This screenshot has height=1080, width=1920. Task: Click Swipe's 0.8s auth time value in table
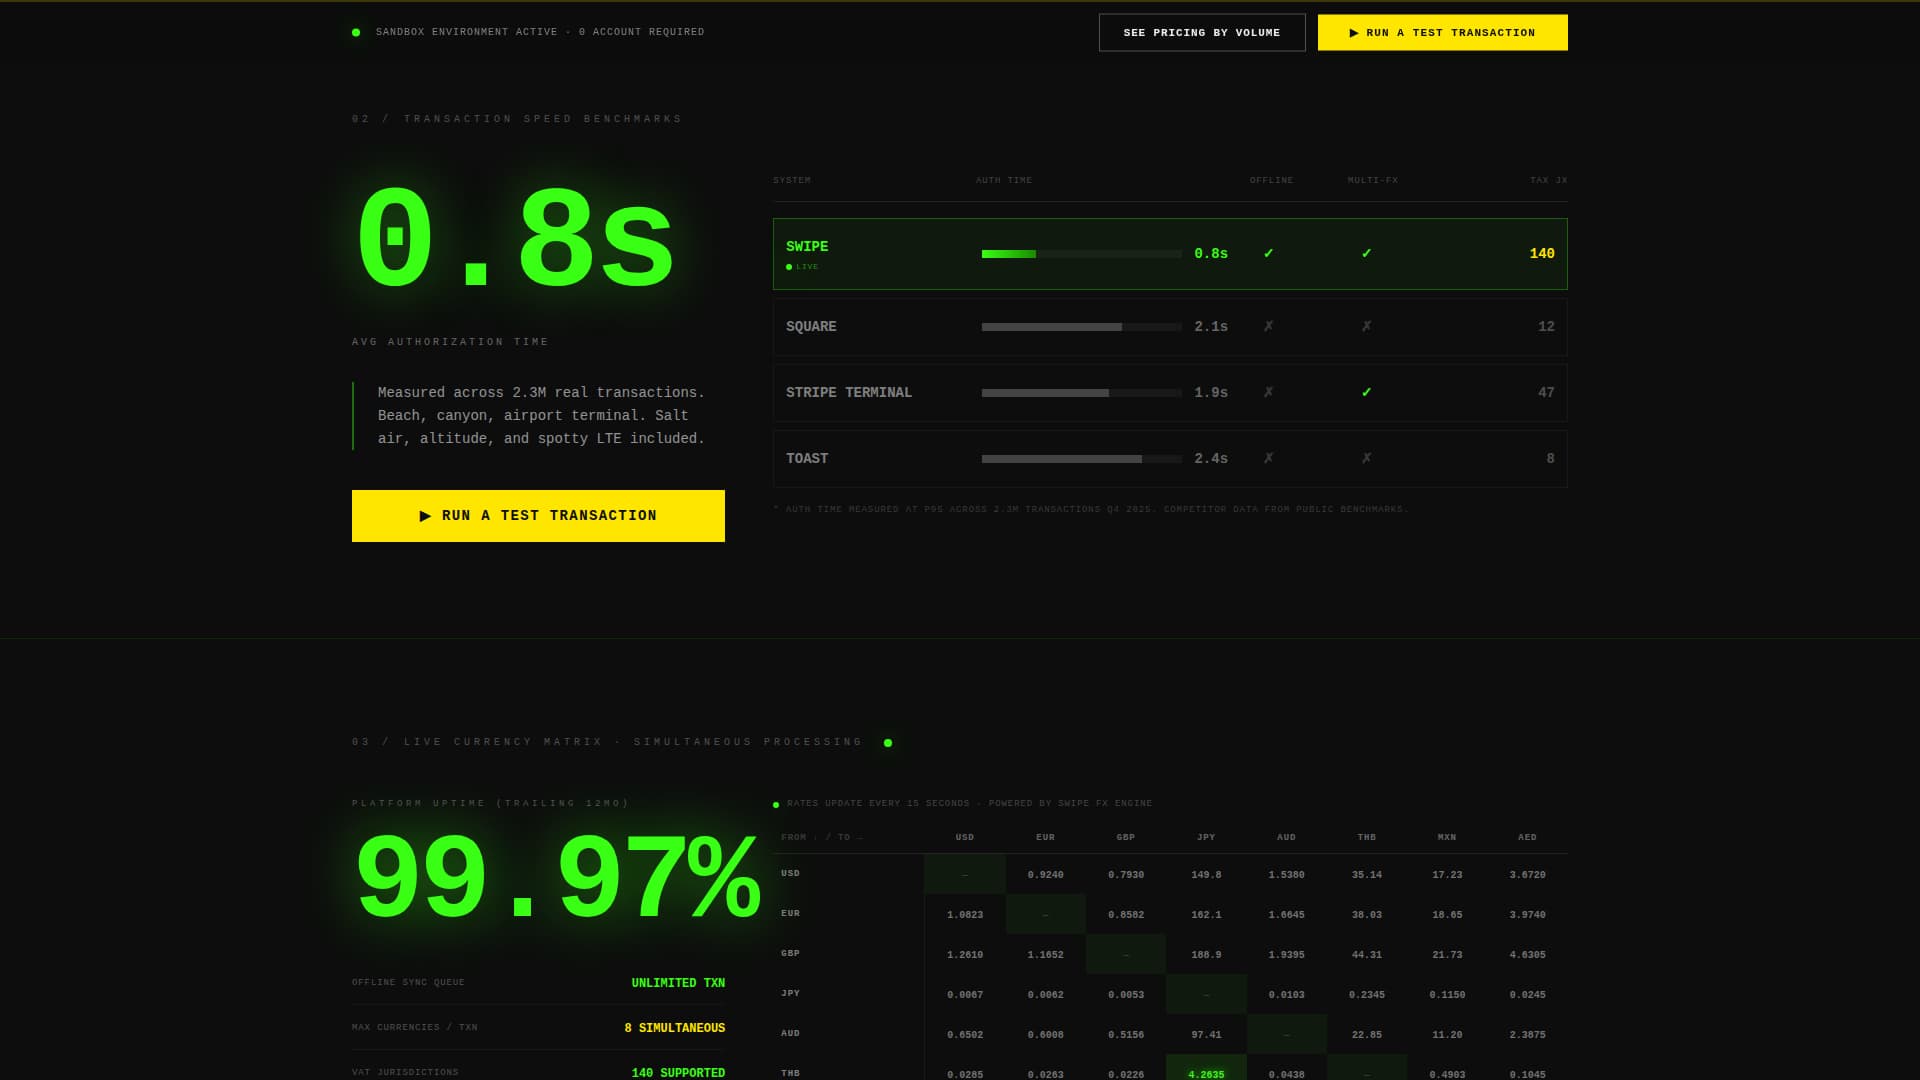coord(1211,254)
